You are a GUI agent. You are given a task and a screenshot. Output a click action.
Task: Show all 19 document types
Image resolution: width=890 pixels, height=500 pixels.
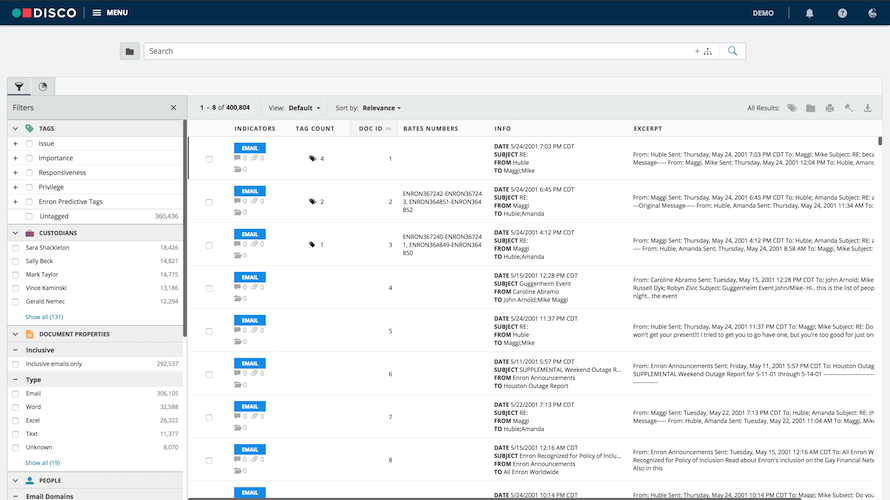43,463
